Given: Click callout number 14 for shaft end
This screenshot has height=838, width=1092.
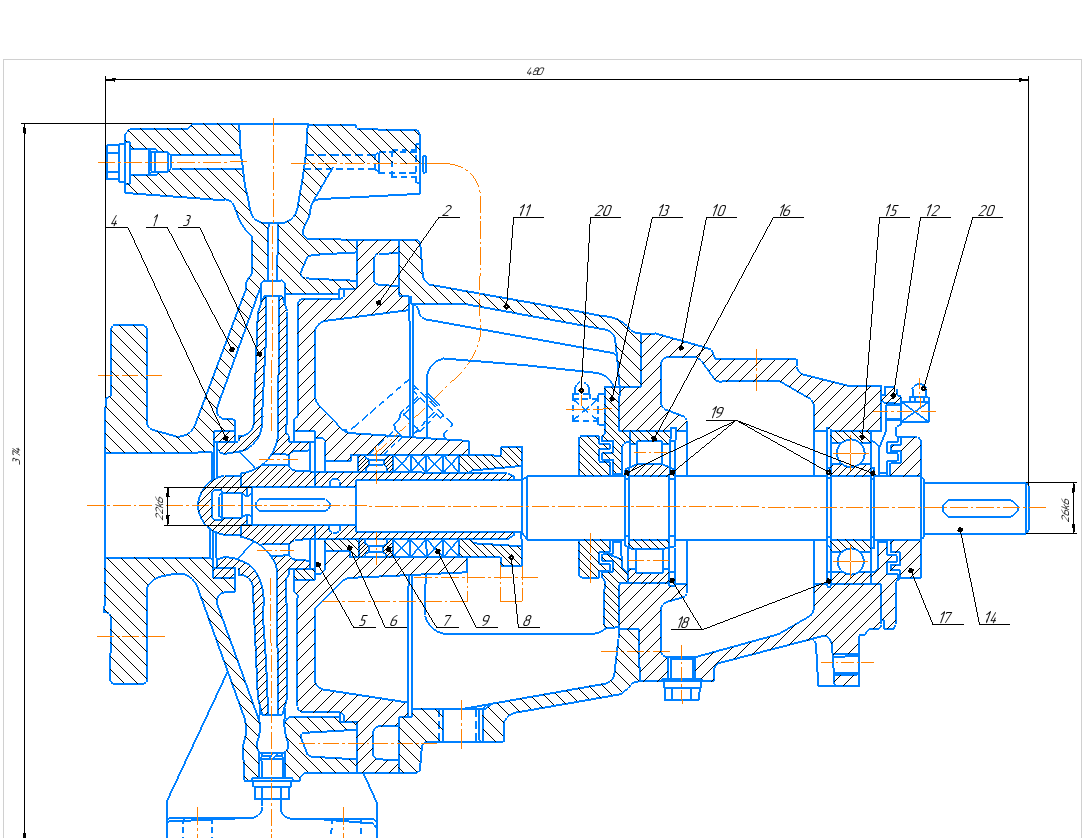Looking at the screenshot, I should pos(990,617).
